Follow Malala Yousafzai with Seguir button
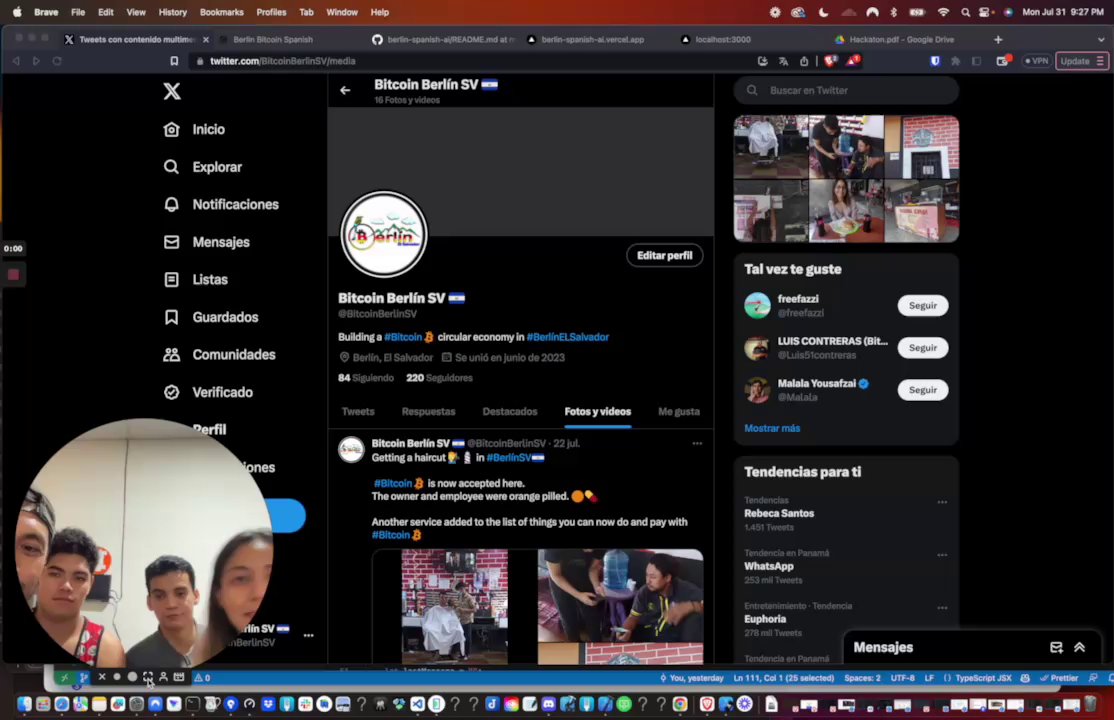Image resolution: width=1114 pixels, height=720 pixels. click(x=923, y=389)
